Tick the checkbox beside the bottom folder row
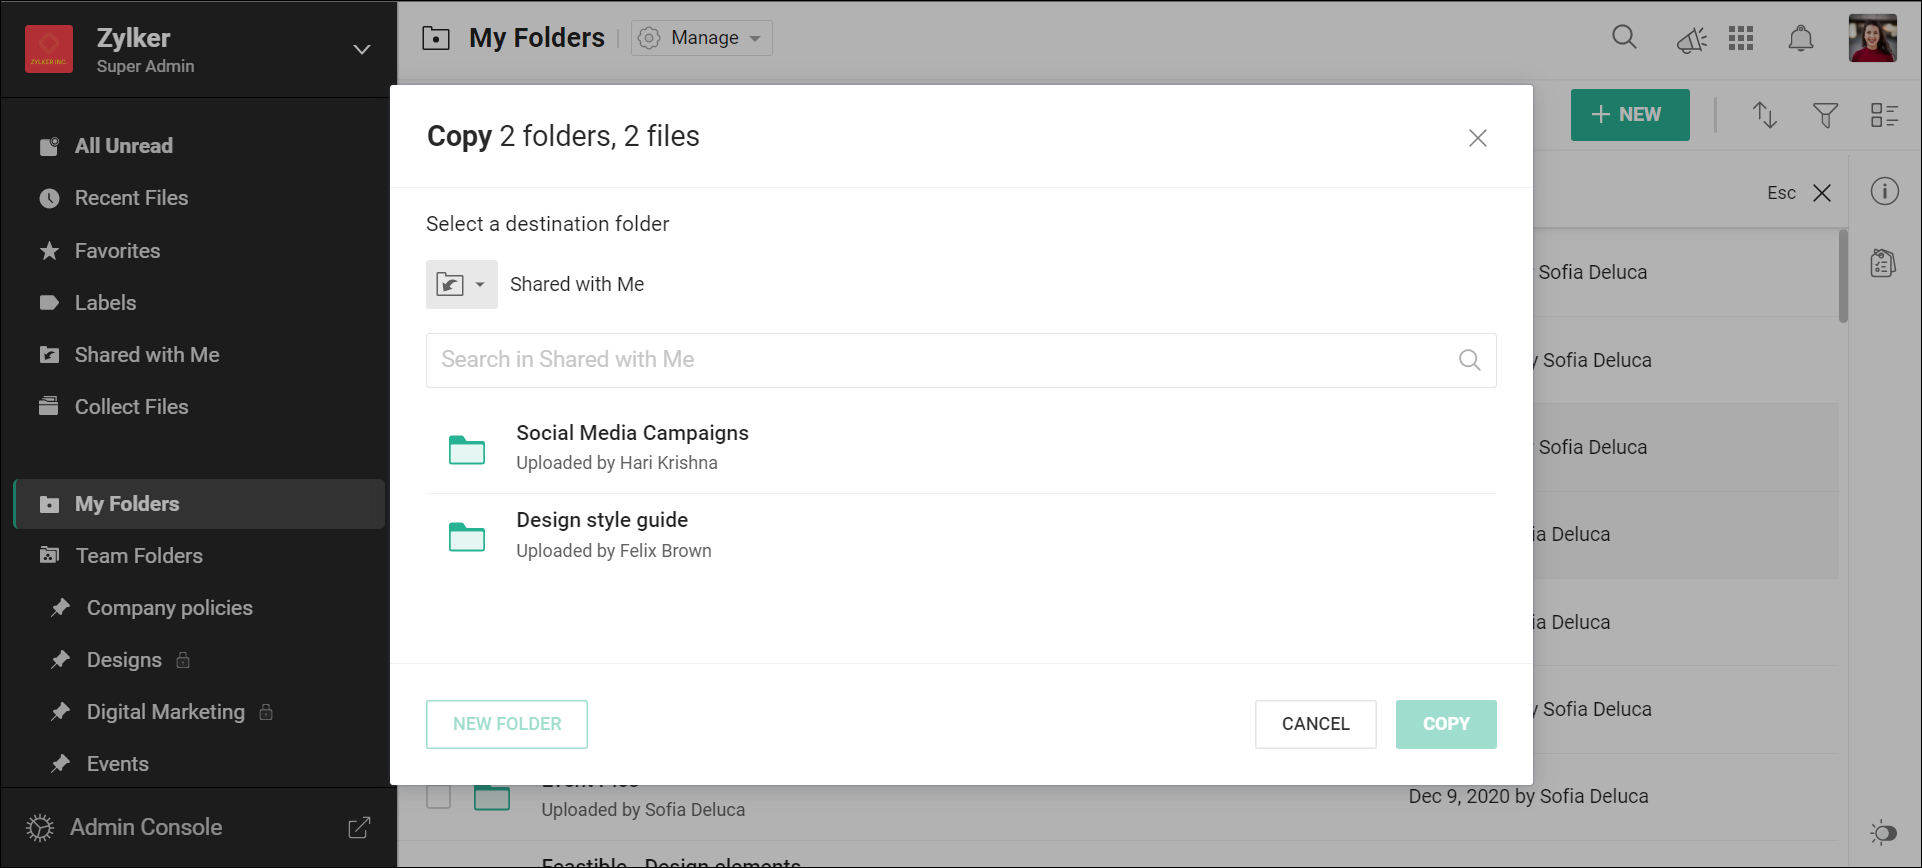 click(x=438, y=797)
